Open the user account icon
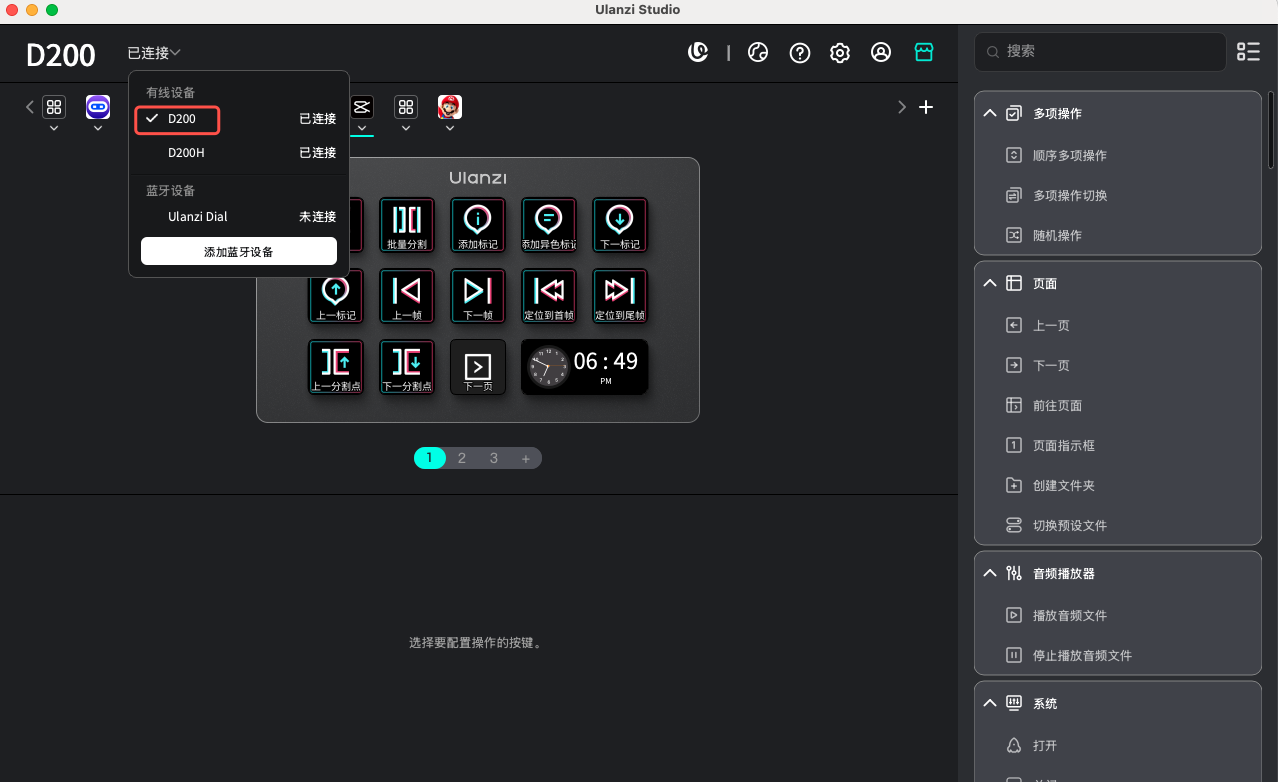The image size is (1278, 782). pyautogui.click(x=881, y=53)
